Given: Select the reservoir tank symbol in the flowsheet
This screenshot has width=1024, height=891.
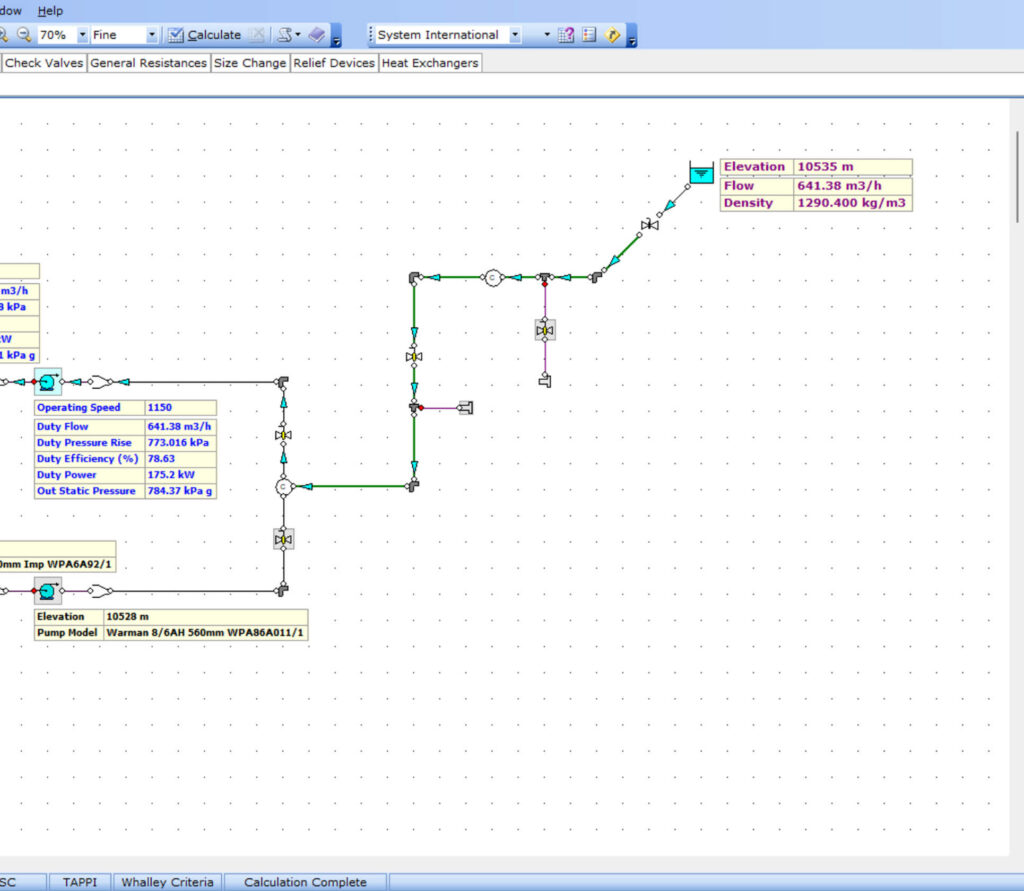Looking at the screenshot, I should (701, 173).
